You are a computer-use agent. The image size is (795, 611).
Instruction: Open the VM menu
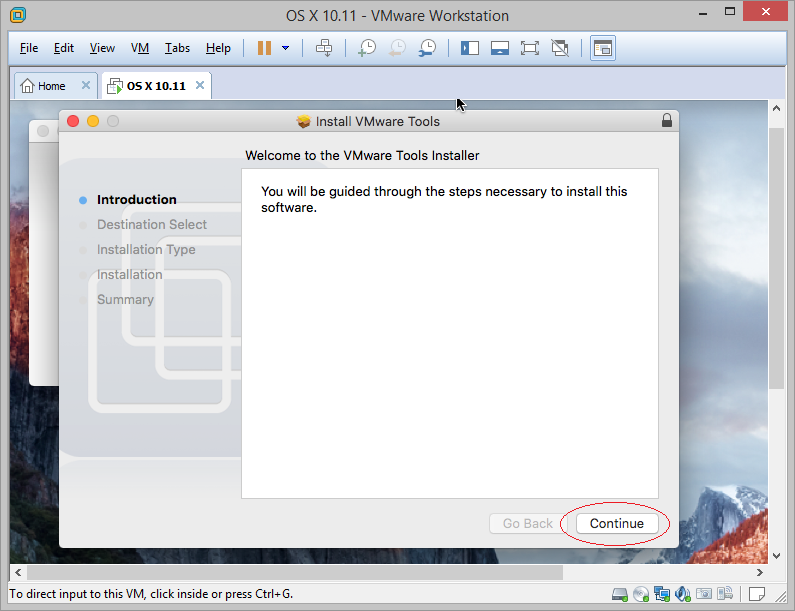[x=140, y=48]
